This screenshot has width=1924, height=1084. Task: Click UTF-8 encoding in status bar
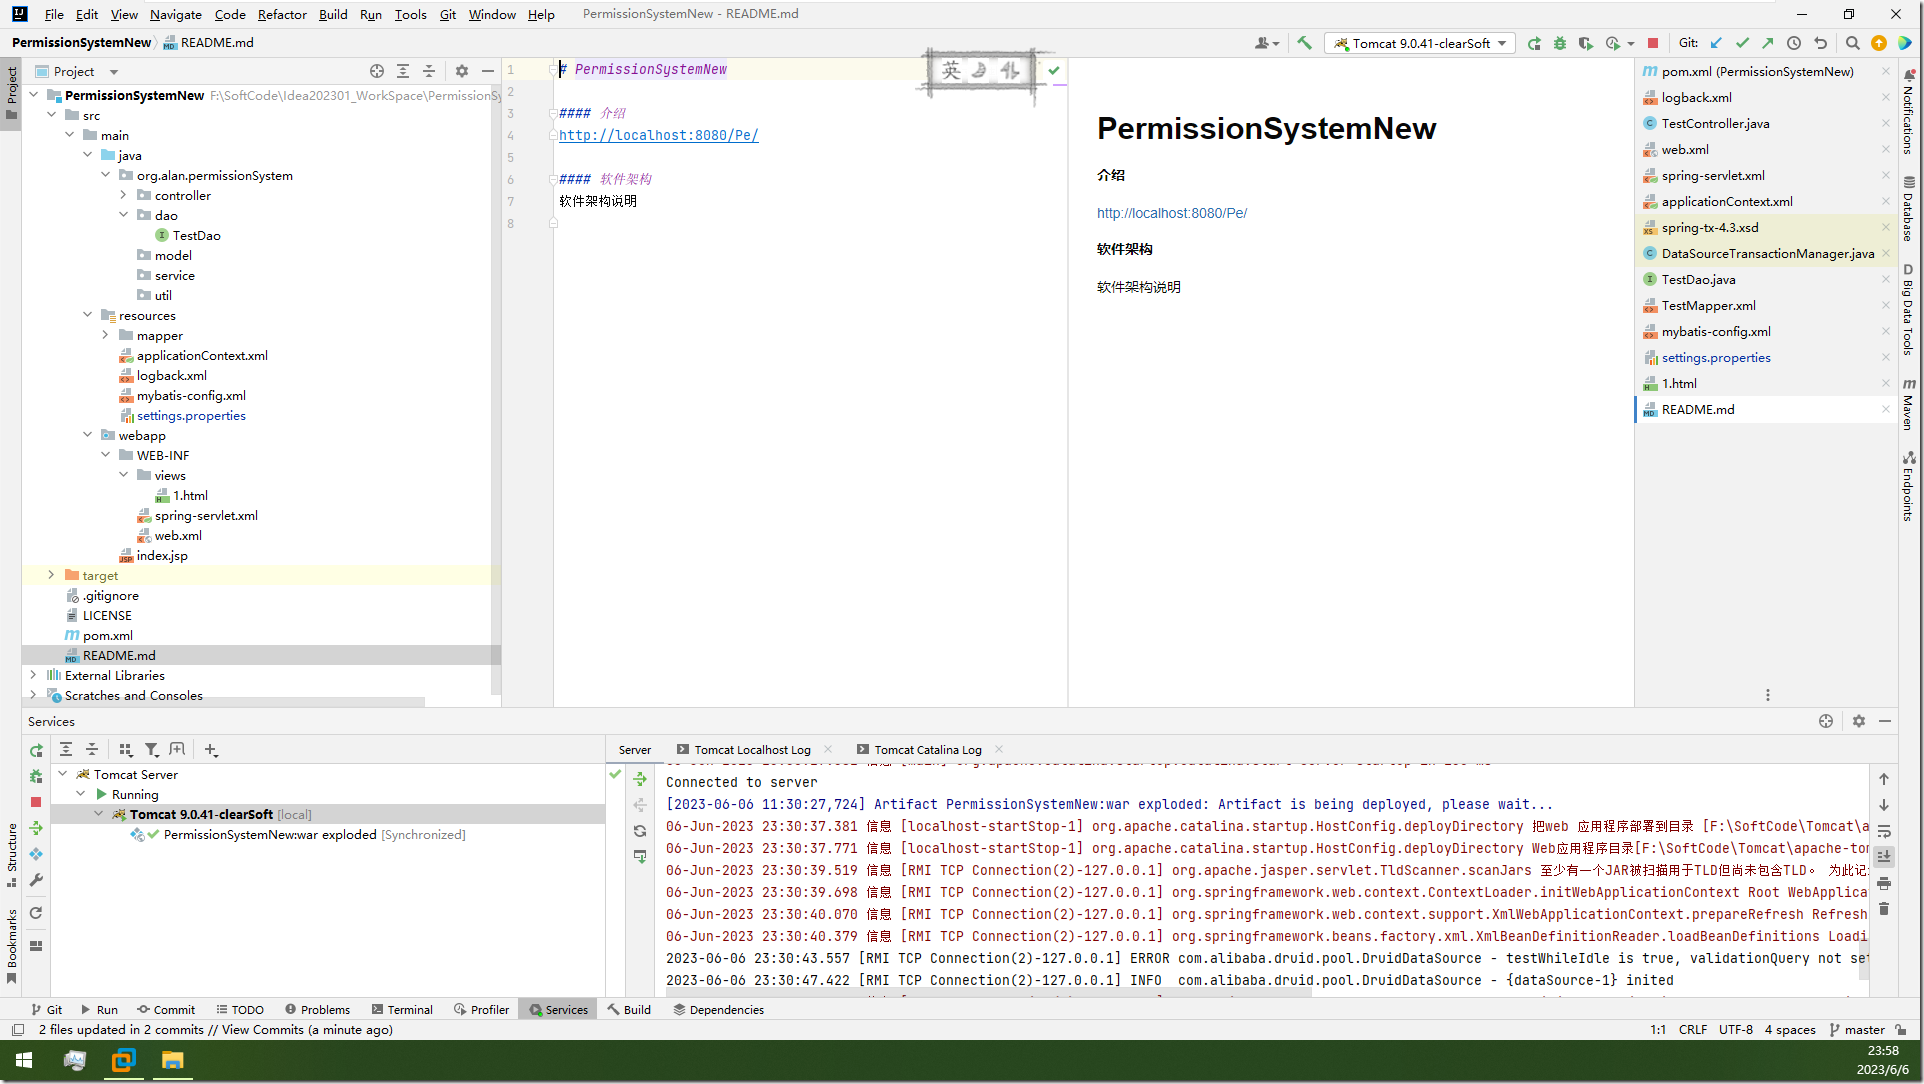[1735, 1029]
